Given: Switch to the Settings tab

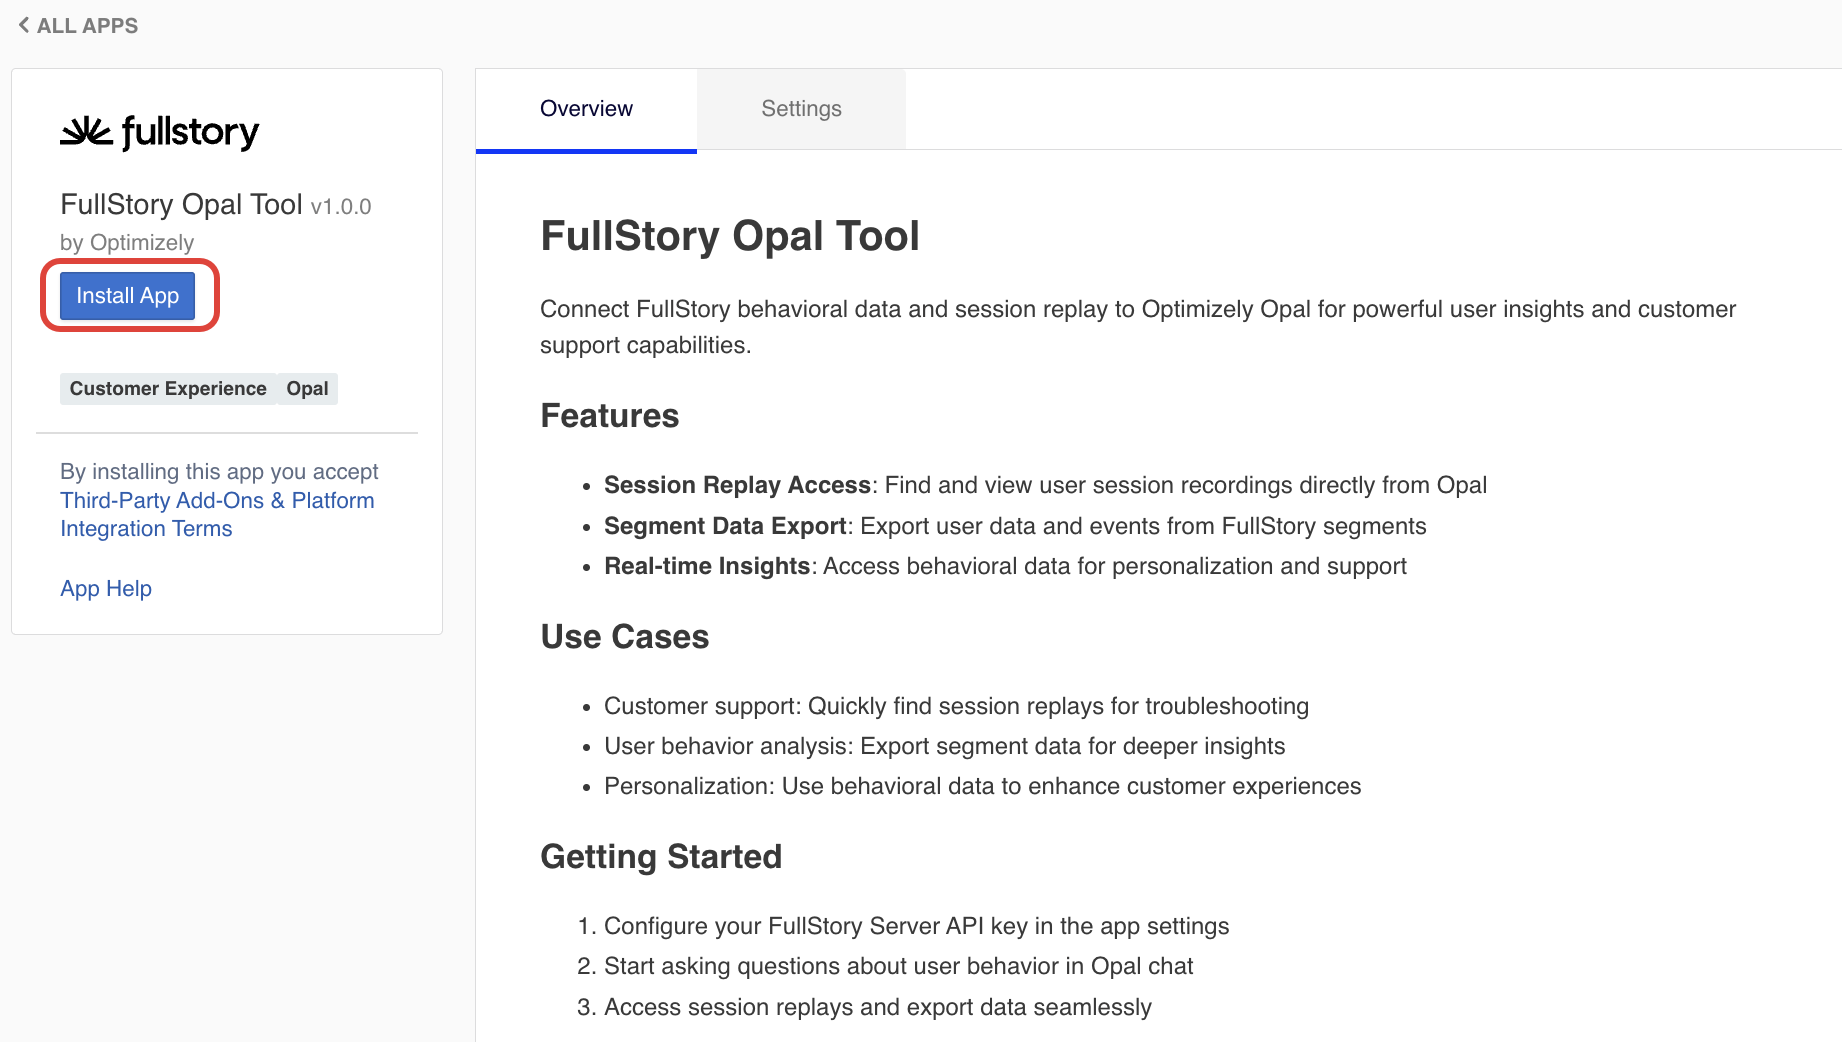Looking at the screenshot, I should pos(801,109).
